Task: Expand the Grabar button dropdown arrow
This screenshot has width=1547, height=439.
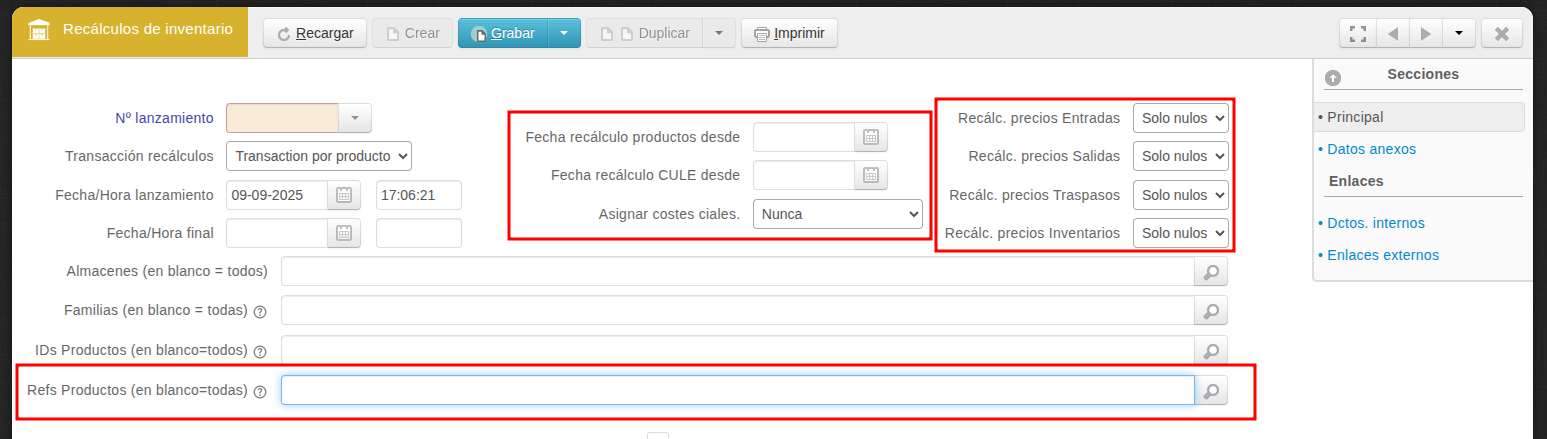Action: pos(564,33)
